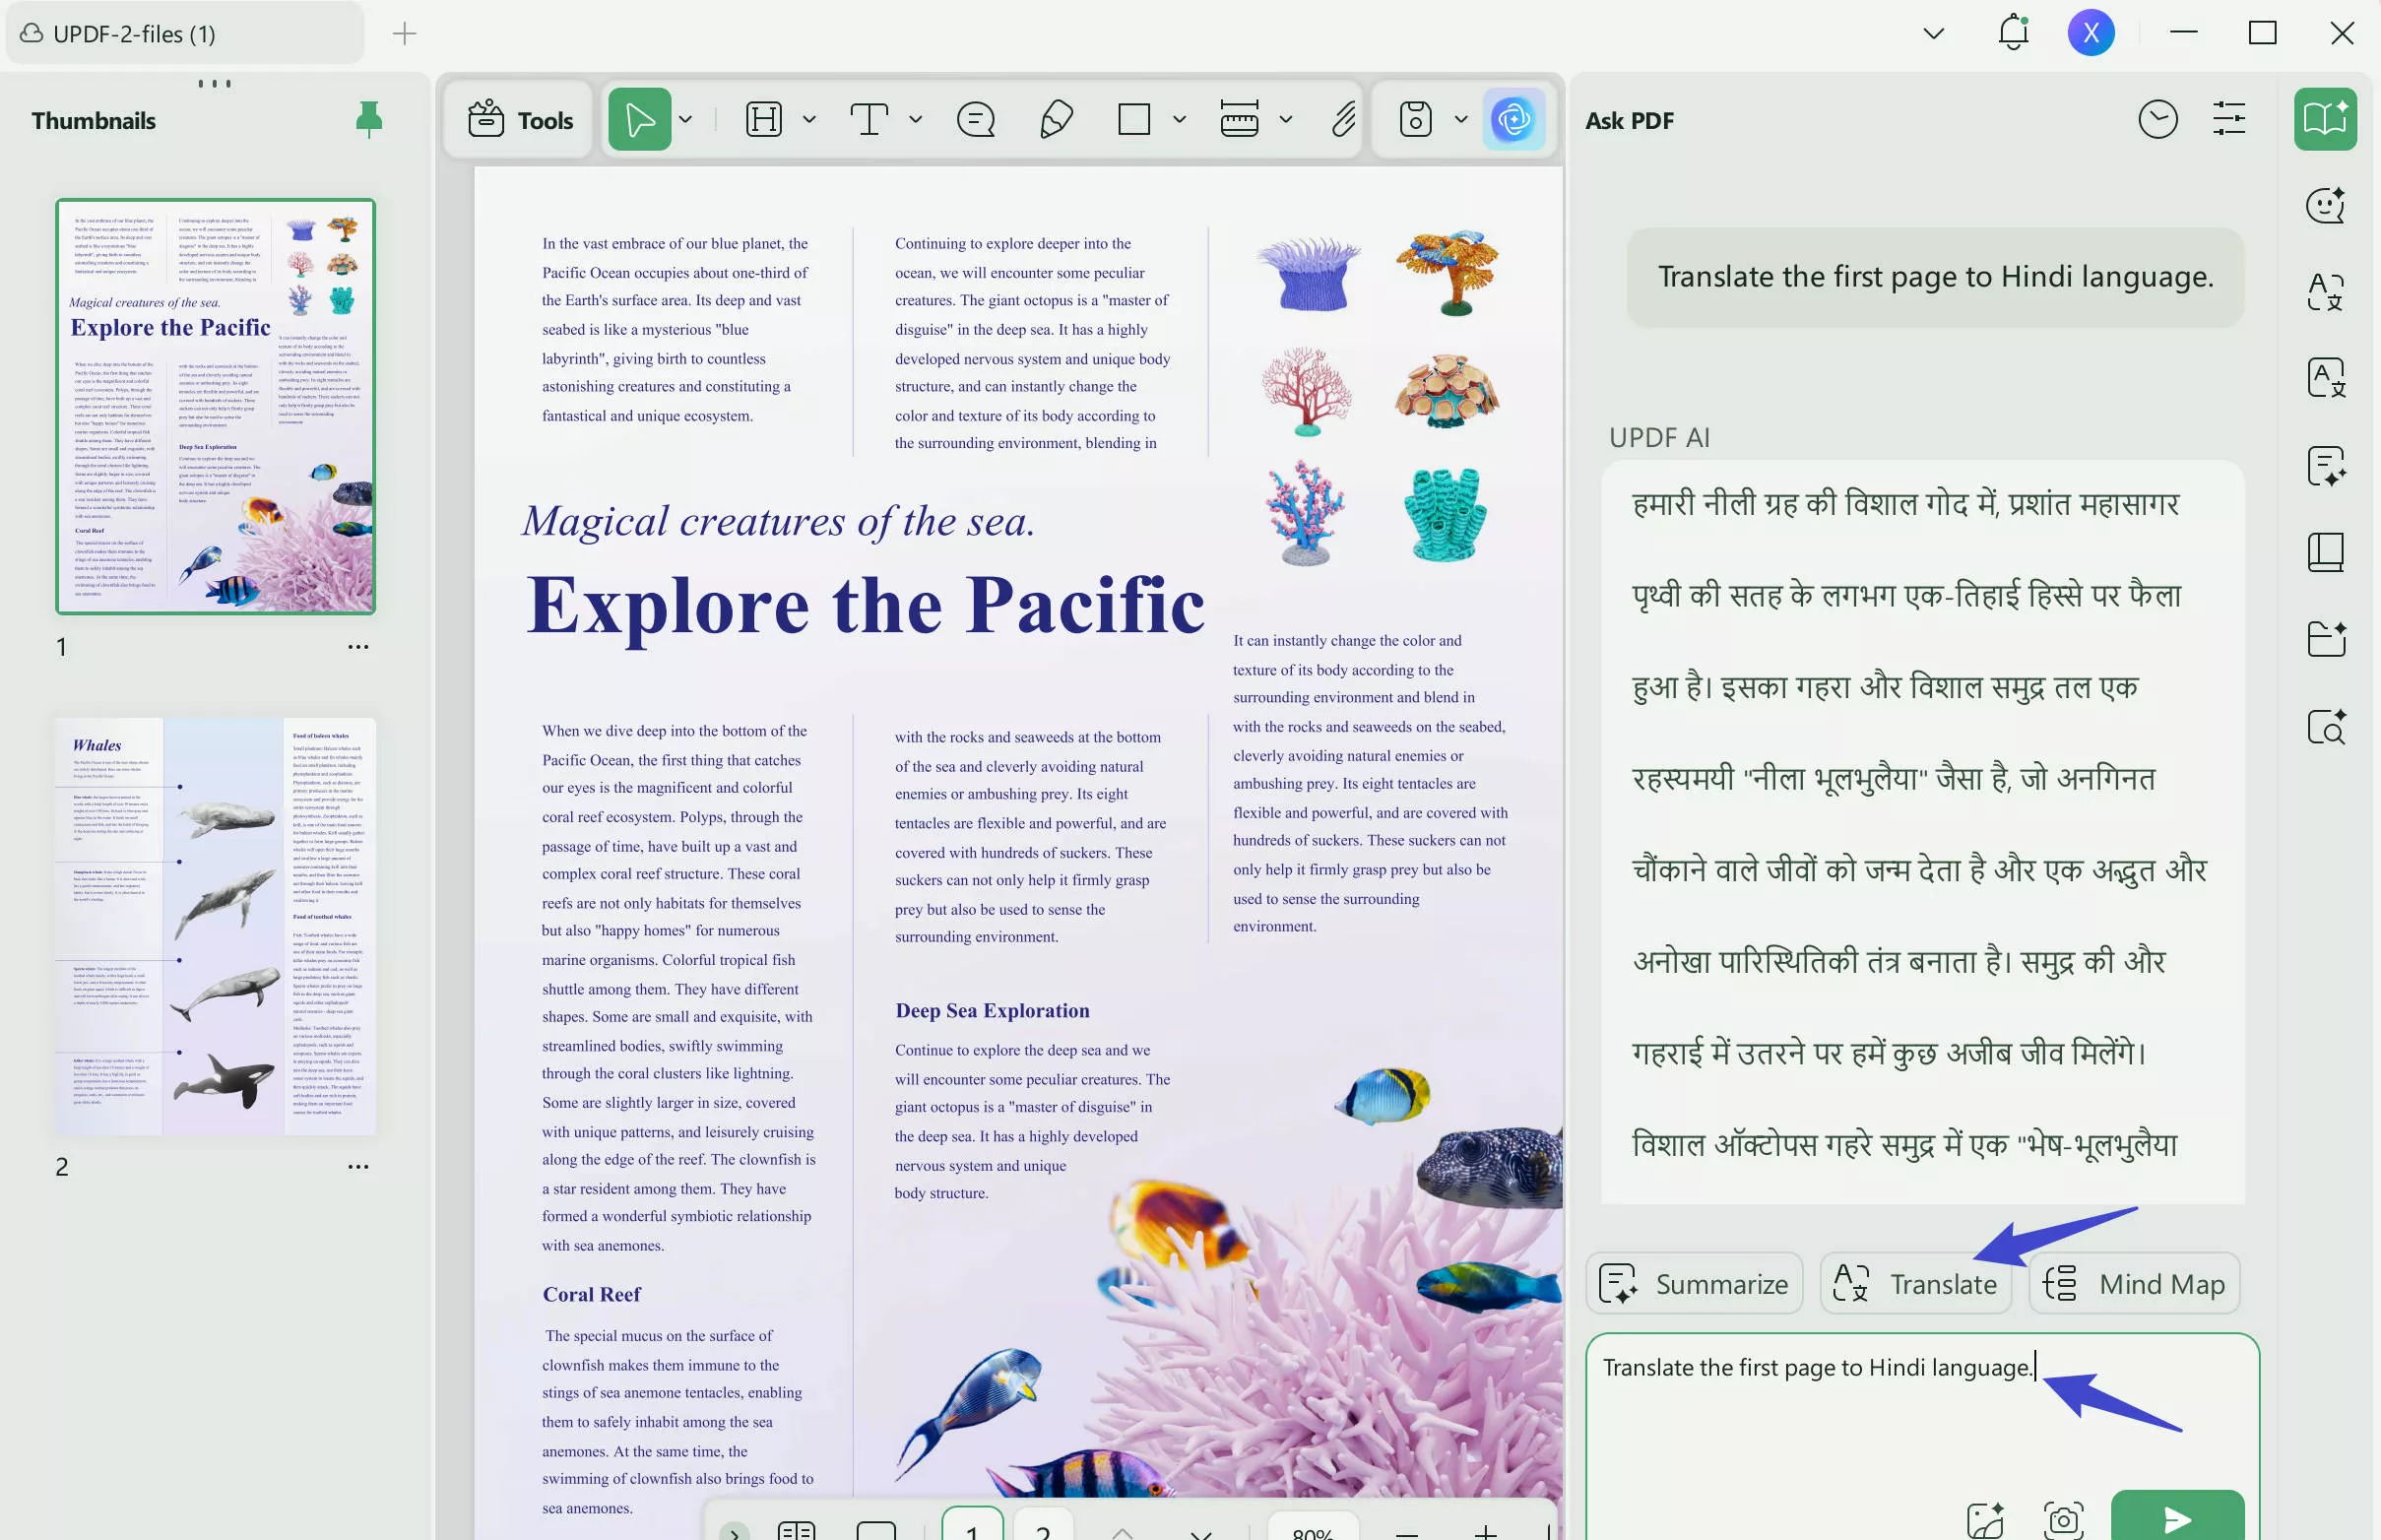Open the Rectangle shape dropdown
Image resolution: width=2381 pixels, height=1540 pixels.
pyautogui.click(x=1179, y=119)
